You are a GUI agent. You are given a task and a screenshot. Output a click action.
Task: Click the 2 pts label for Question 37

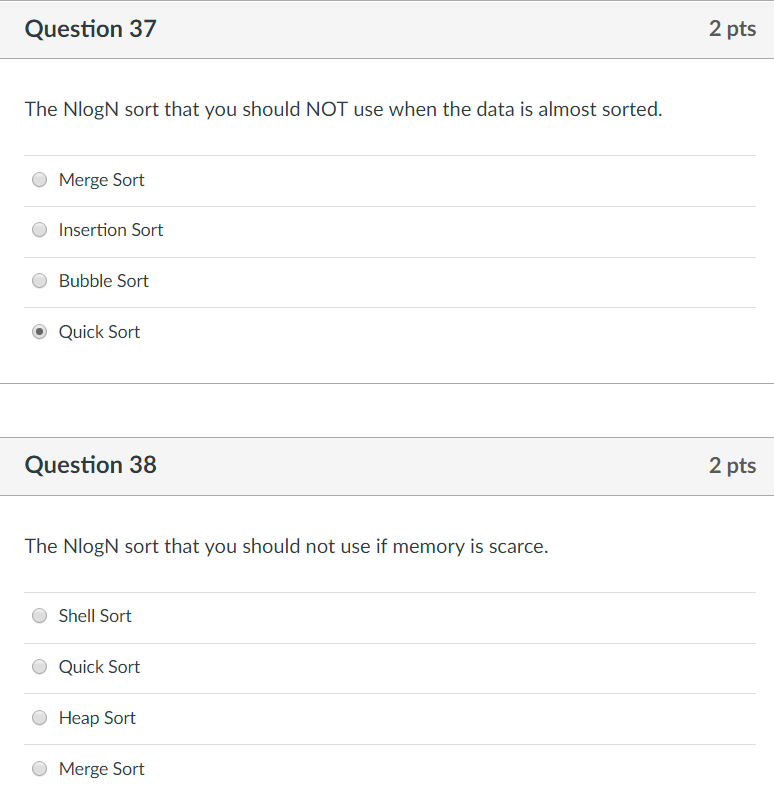pyautogui.click(x=733, y=29)
